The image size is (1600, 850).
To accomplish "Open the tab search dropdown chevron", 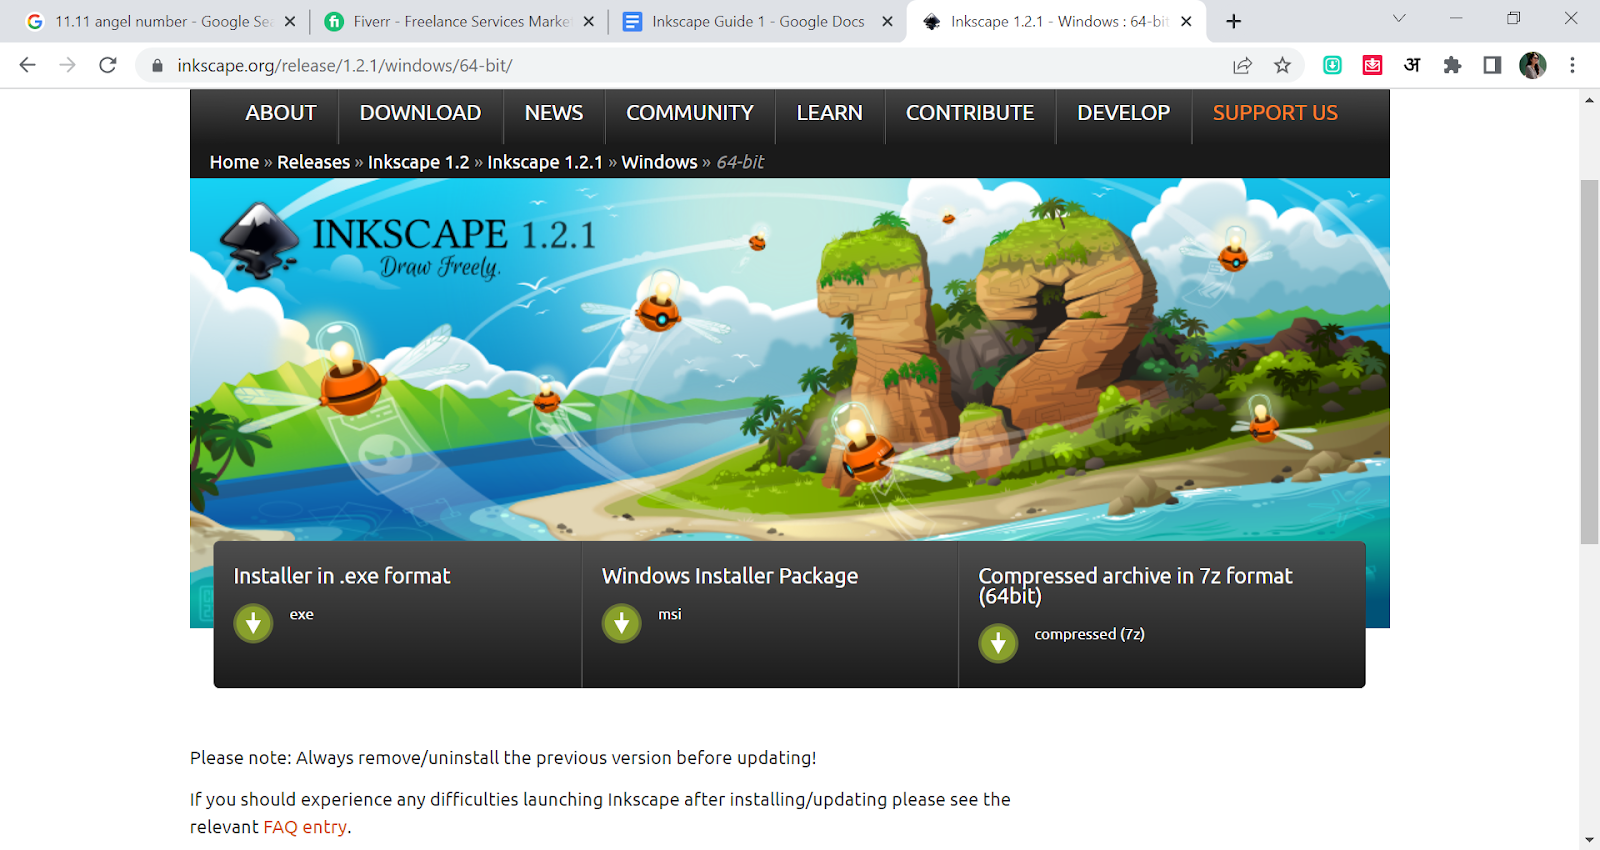I will (1399, 18).
